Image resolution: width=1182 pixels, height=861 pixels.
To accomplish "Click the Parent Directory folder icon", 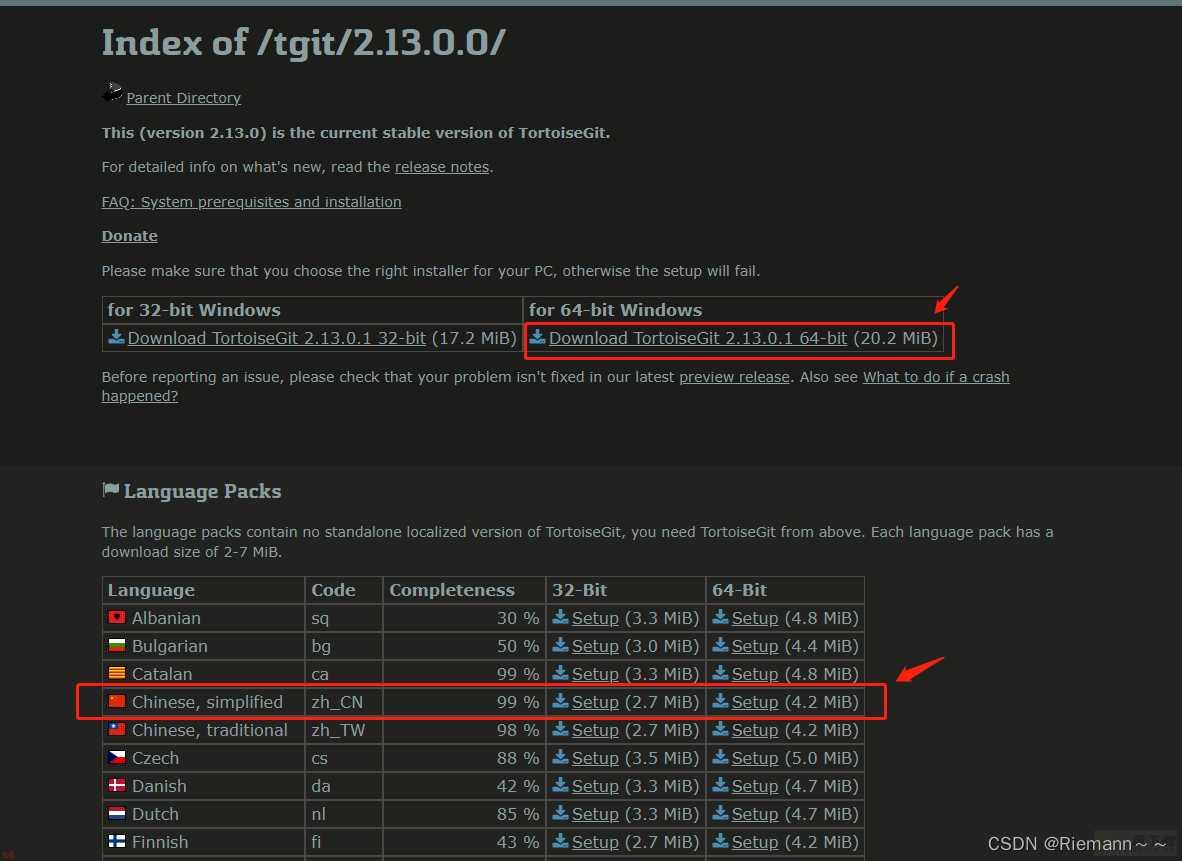I will (x=112, y=93).
